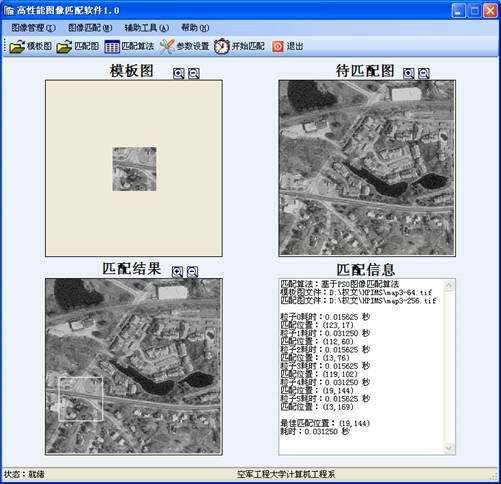The width and height of the screenshot is (501, 484).
Task: Open matching image with 匹配图 folder icon
Action: (x=64, y=47)
